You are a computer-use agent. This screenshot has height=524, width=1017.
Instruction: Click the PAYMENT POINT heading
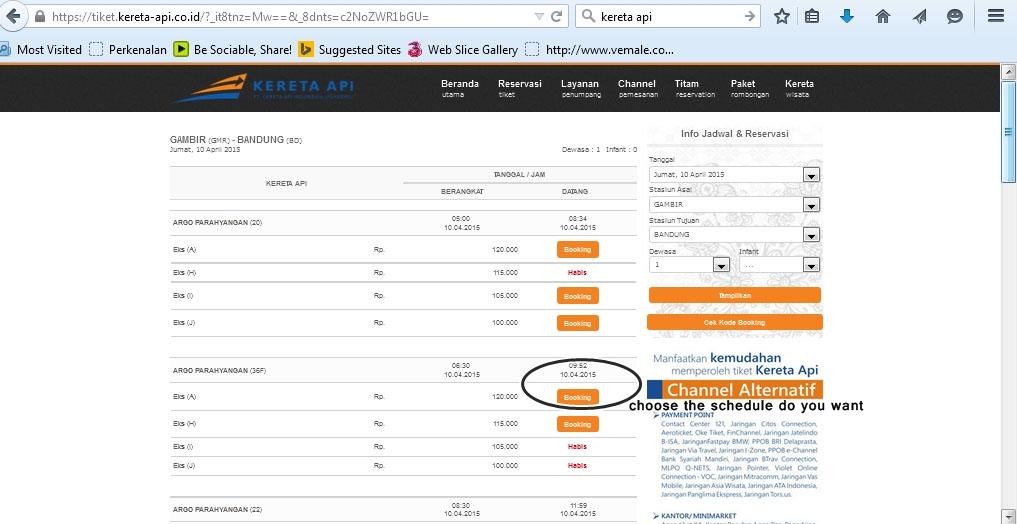tap(688, 414)
